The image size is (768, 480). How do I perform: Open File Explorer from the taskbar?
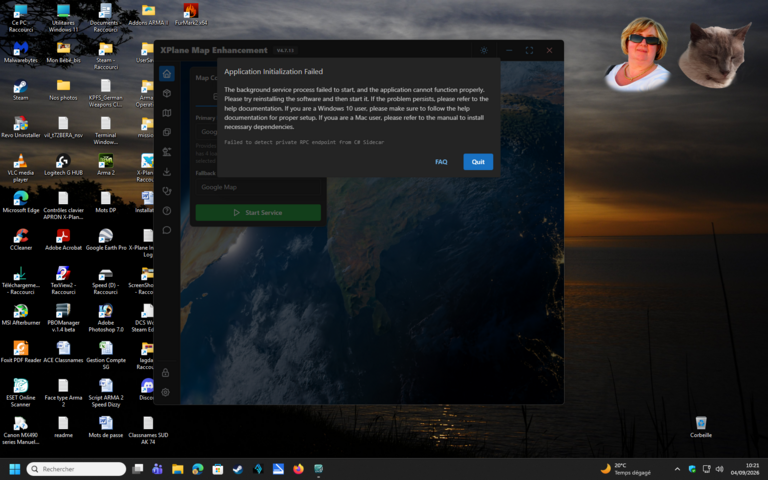pos(177,469)
